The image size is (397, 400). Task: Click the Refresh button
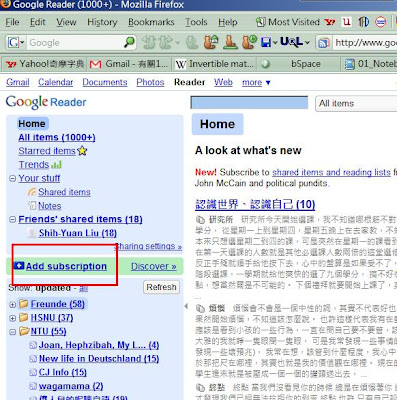(x=161, y=287)
